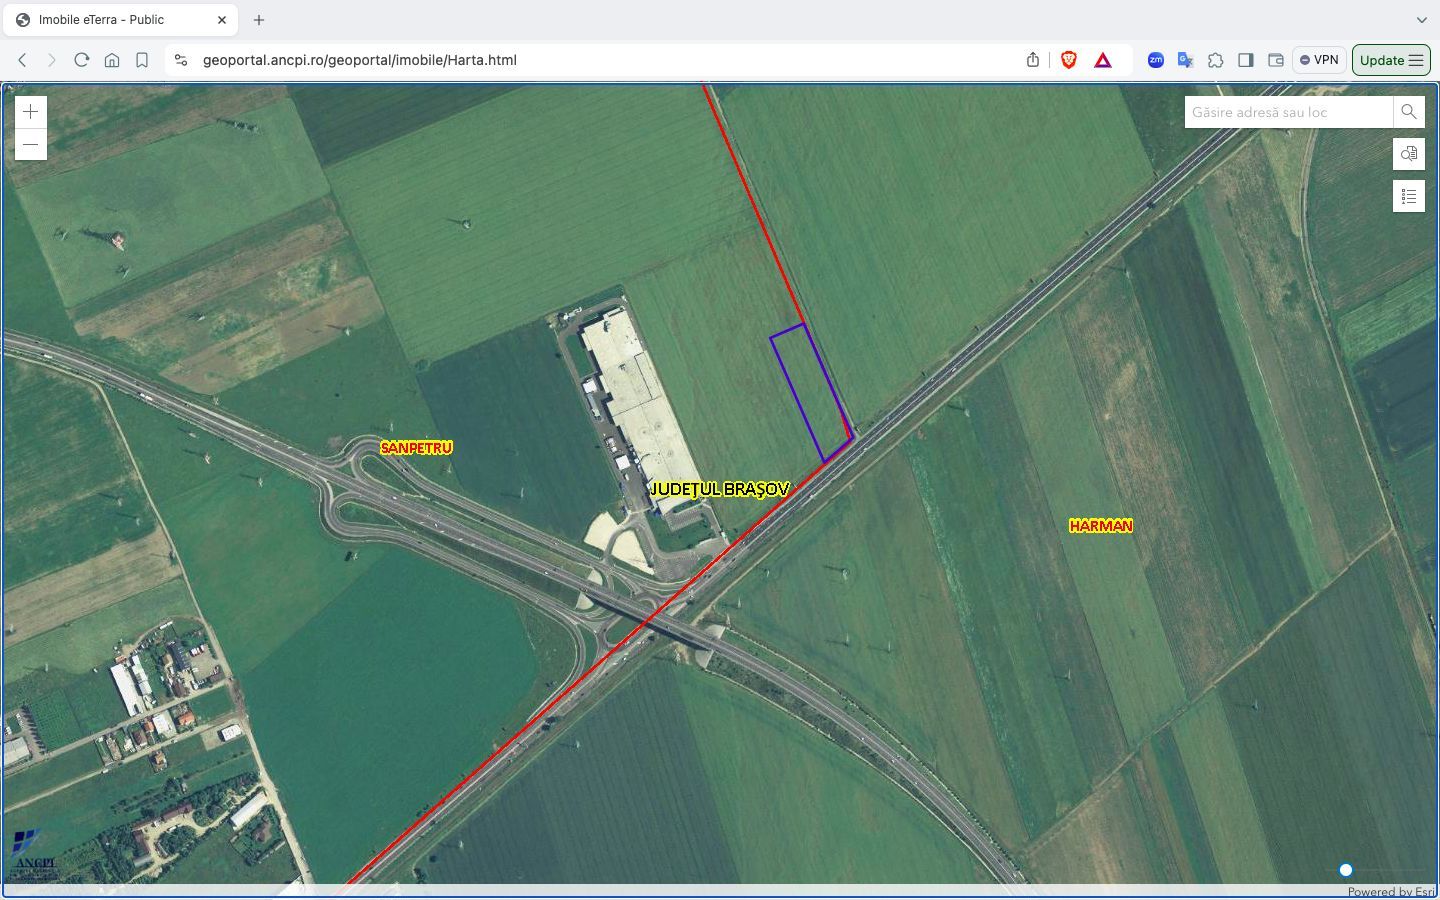Open the Update hamburger menu
Viewport: 1440px width, 900px height.
coord(1417,60)
